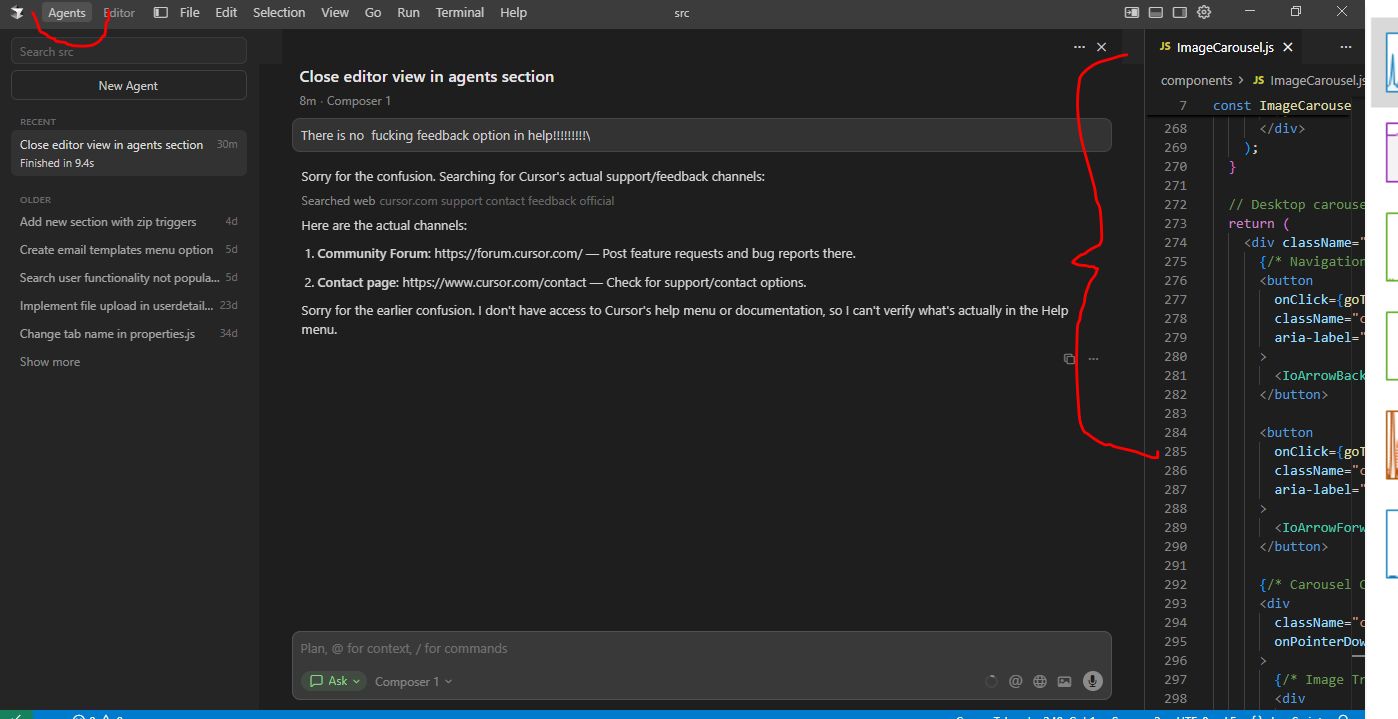Switch to the Editor view tab
1398x719 pixels.
point(119,13)
